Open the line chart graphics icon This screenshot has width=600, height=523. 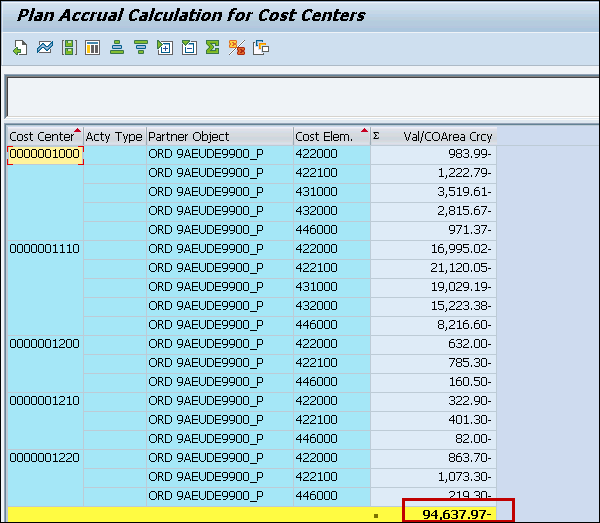[44, 47]
